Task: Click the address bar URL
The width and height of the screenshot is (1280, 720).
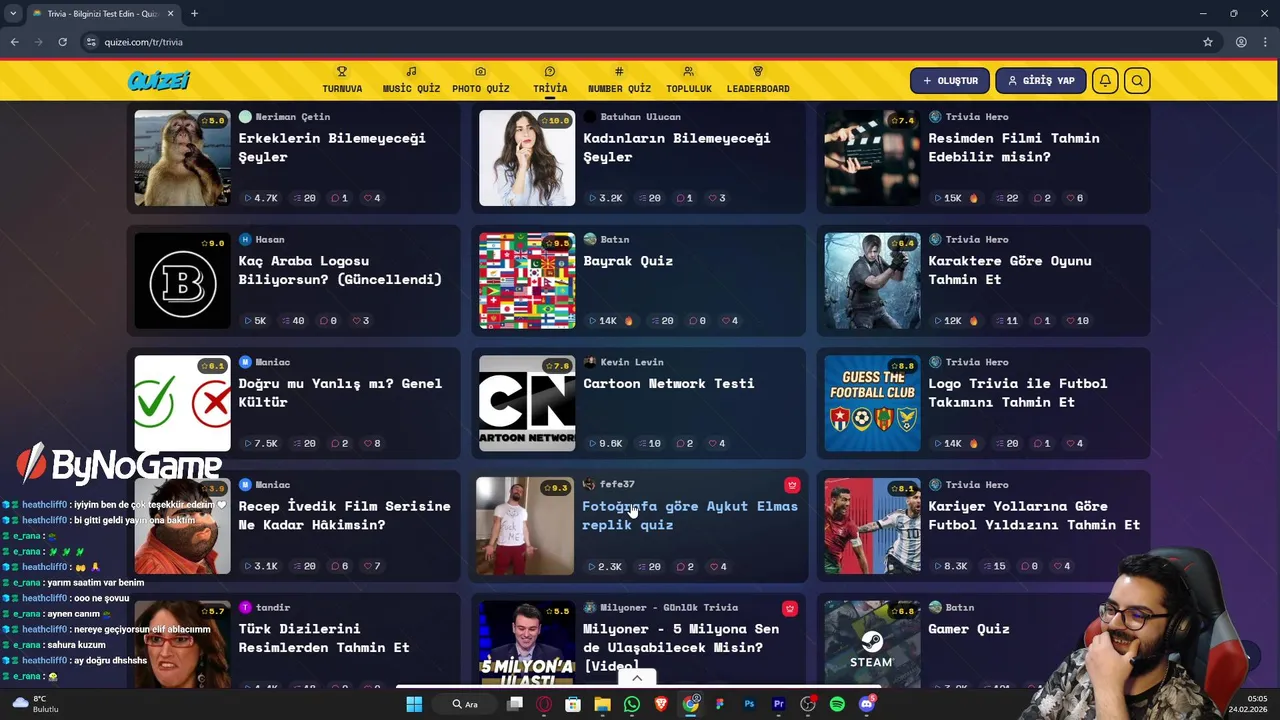Action: (x=144, y=42)
